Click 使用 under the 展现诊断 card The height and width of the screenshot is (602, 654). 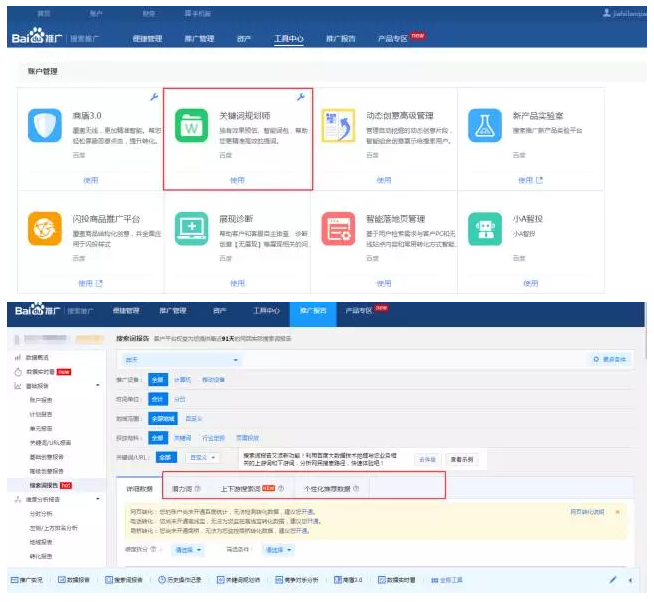coord(237,283)
